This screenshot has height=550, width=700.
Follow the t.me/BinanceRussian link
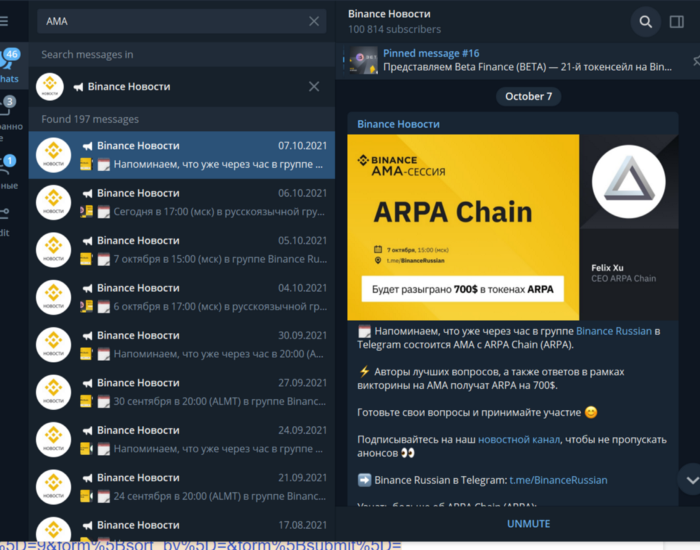[x=558, y=480]
